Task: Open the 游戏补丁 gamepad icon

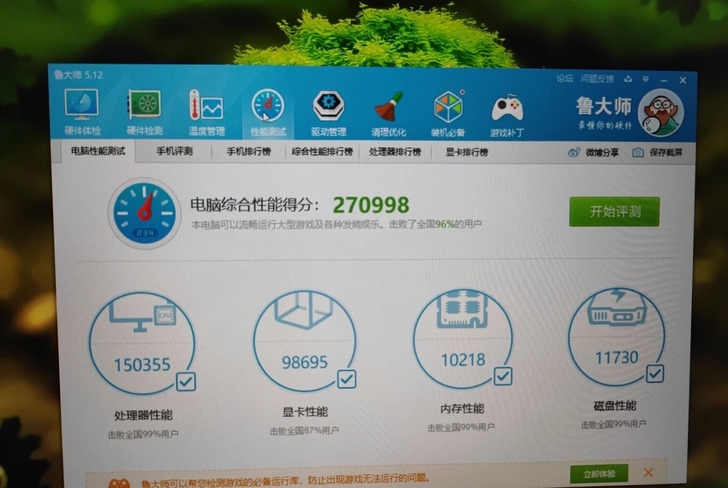Action: (x=507, y=114)
